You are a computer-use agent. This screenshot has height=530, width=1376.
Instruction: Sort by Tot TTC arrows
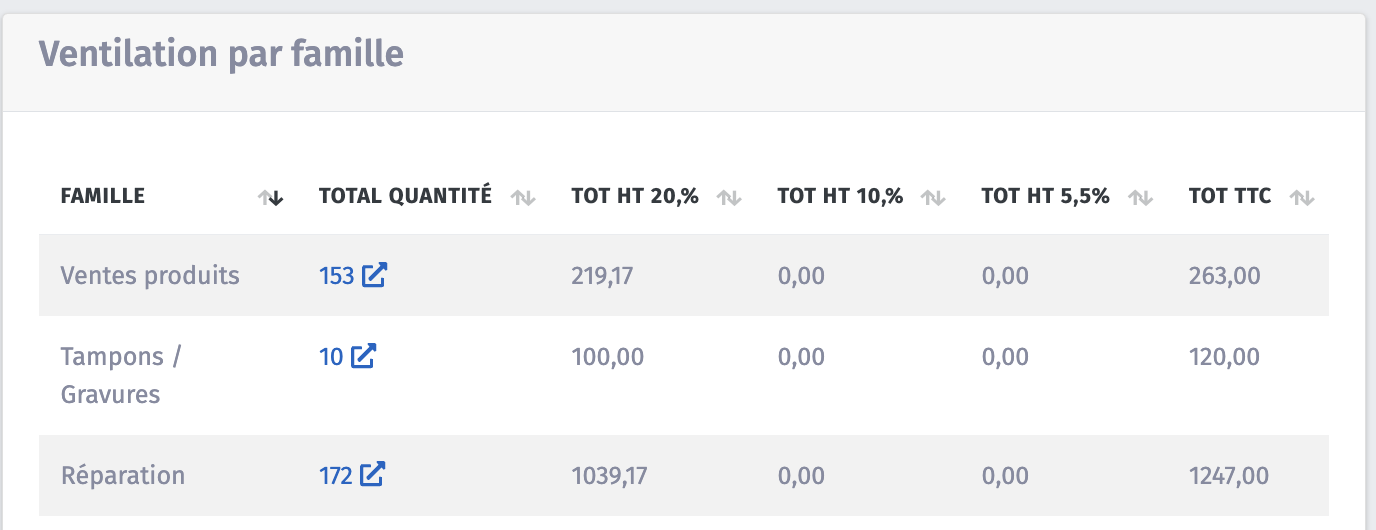(x=1301, y=198)
